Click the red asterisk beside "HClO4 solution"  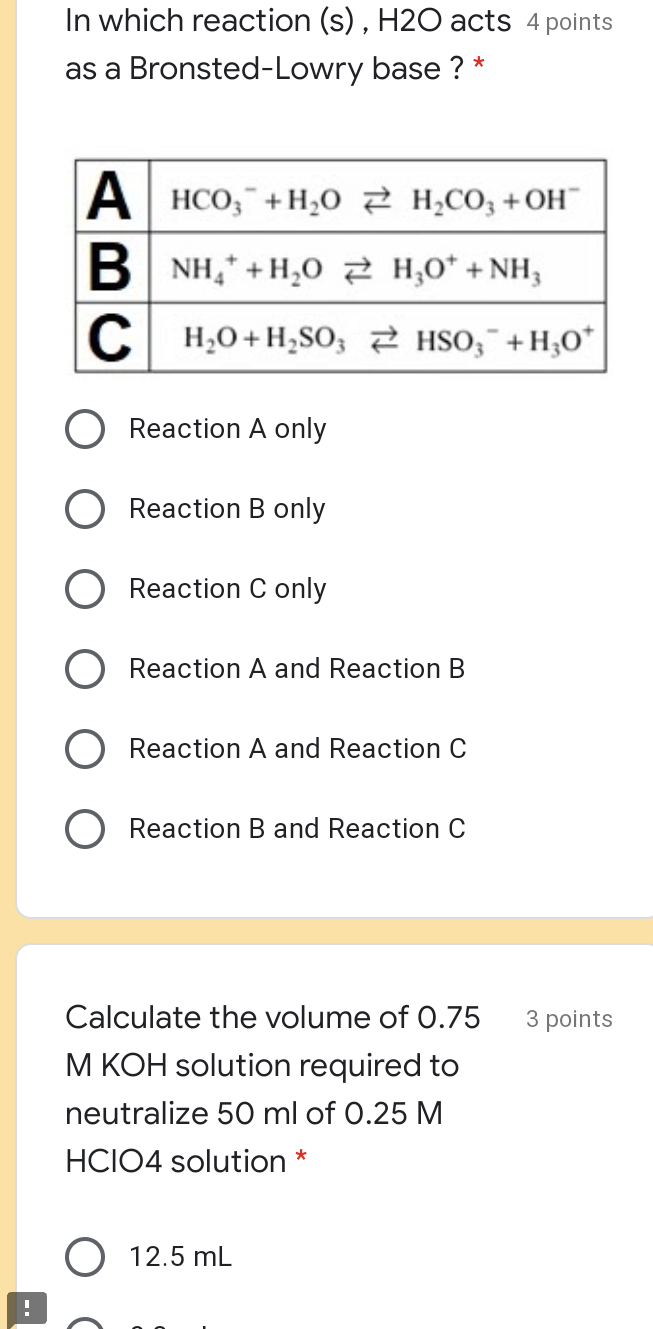[301, 1161]
